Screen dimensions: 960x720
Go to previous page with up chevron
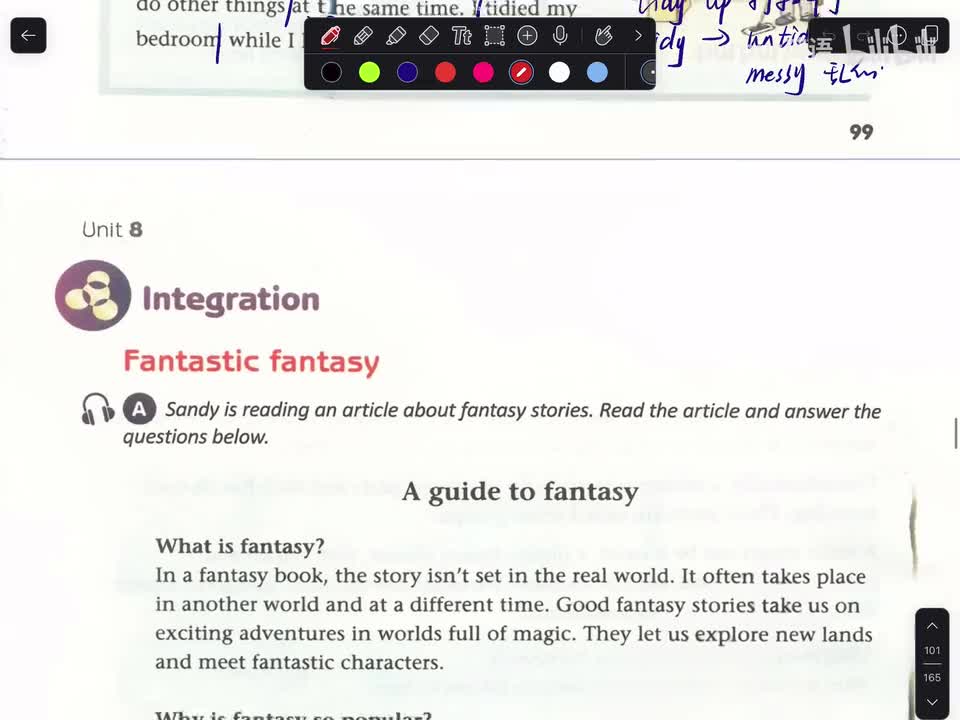pyautogui.click(x=932, y=626)
